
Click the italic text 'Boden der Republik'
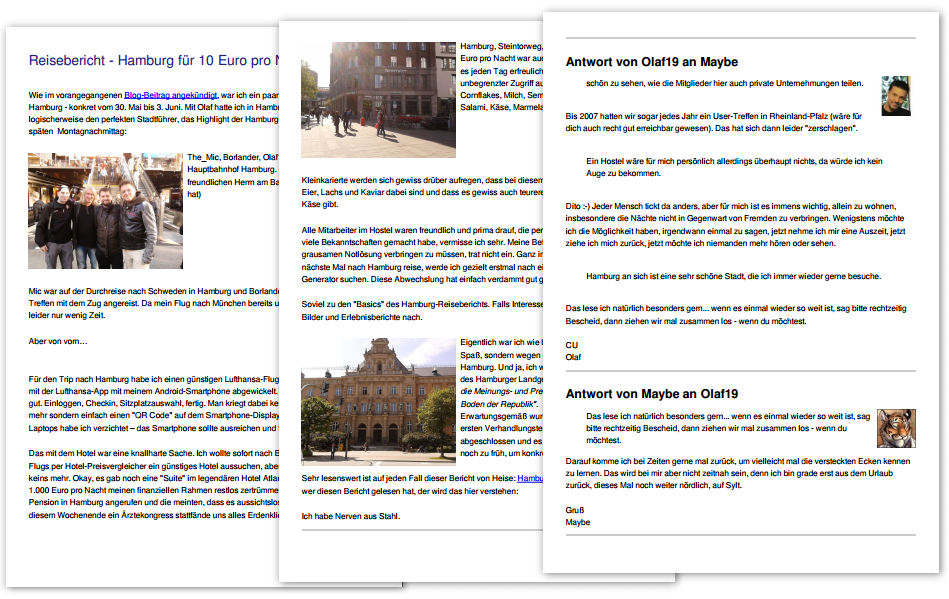[x=499, y=404]
